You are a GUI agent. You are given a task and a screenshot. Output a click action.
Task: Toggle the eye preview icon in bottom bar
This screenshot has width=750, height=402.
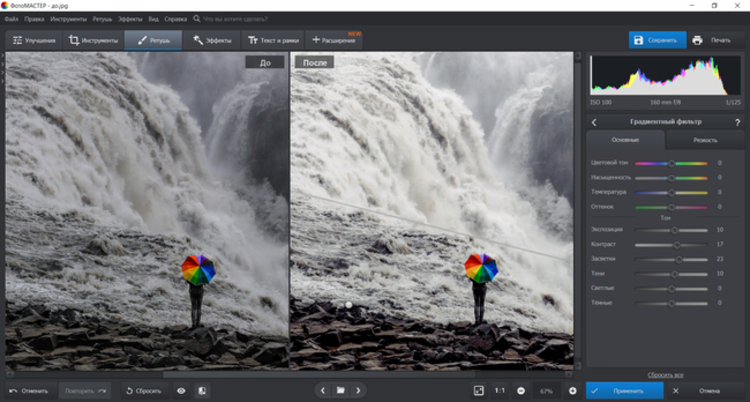[x=181, y=390]
